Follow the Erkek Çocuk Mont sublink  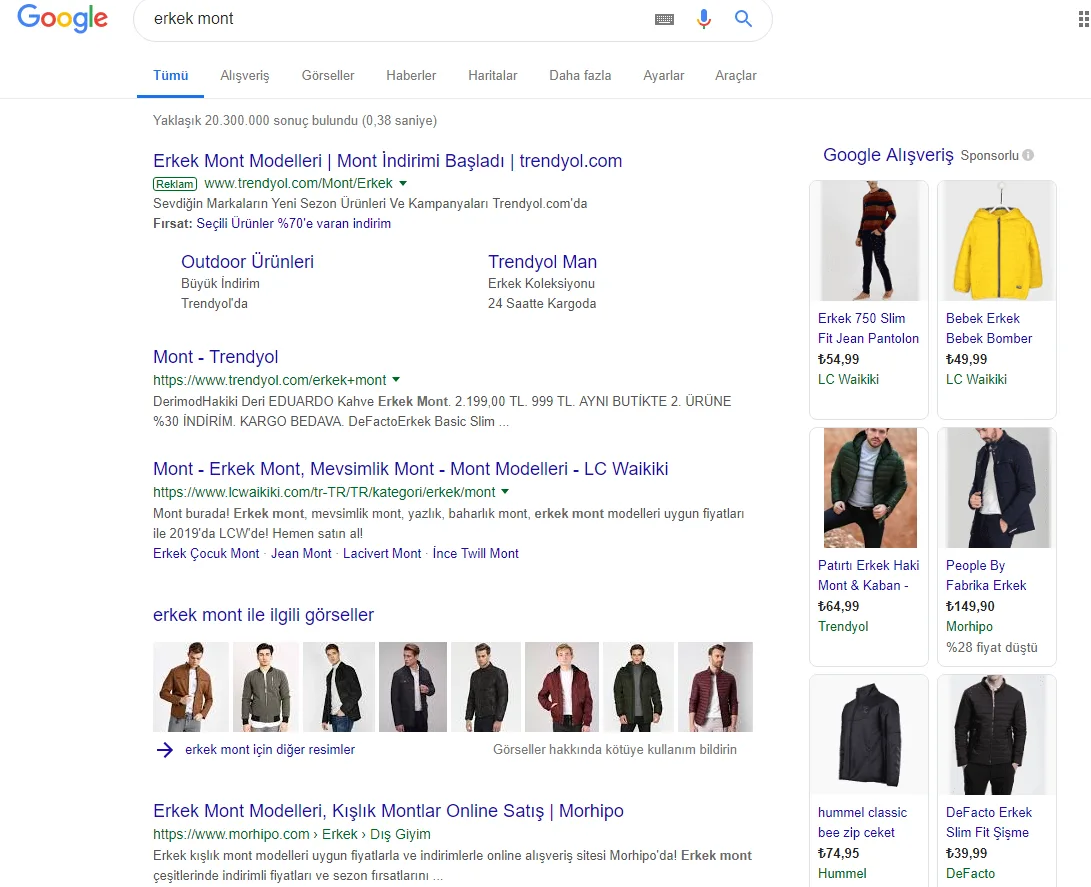click(206, 553)
